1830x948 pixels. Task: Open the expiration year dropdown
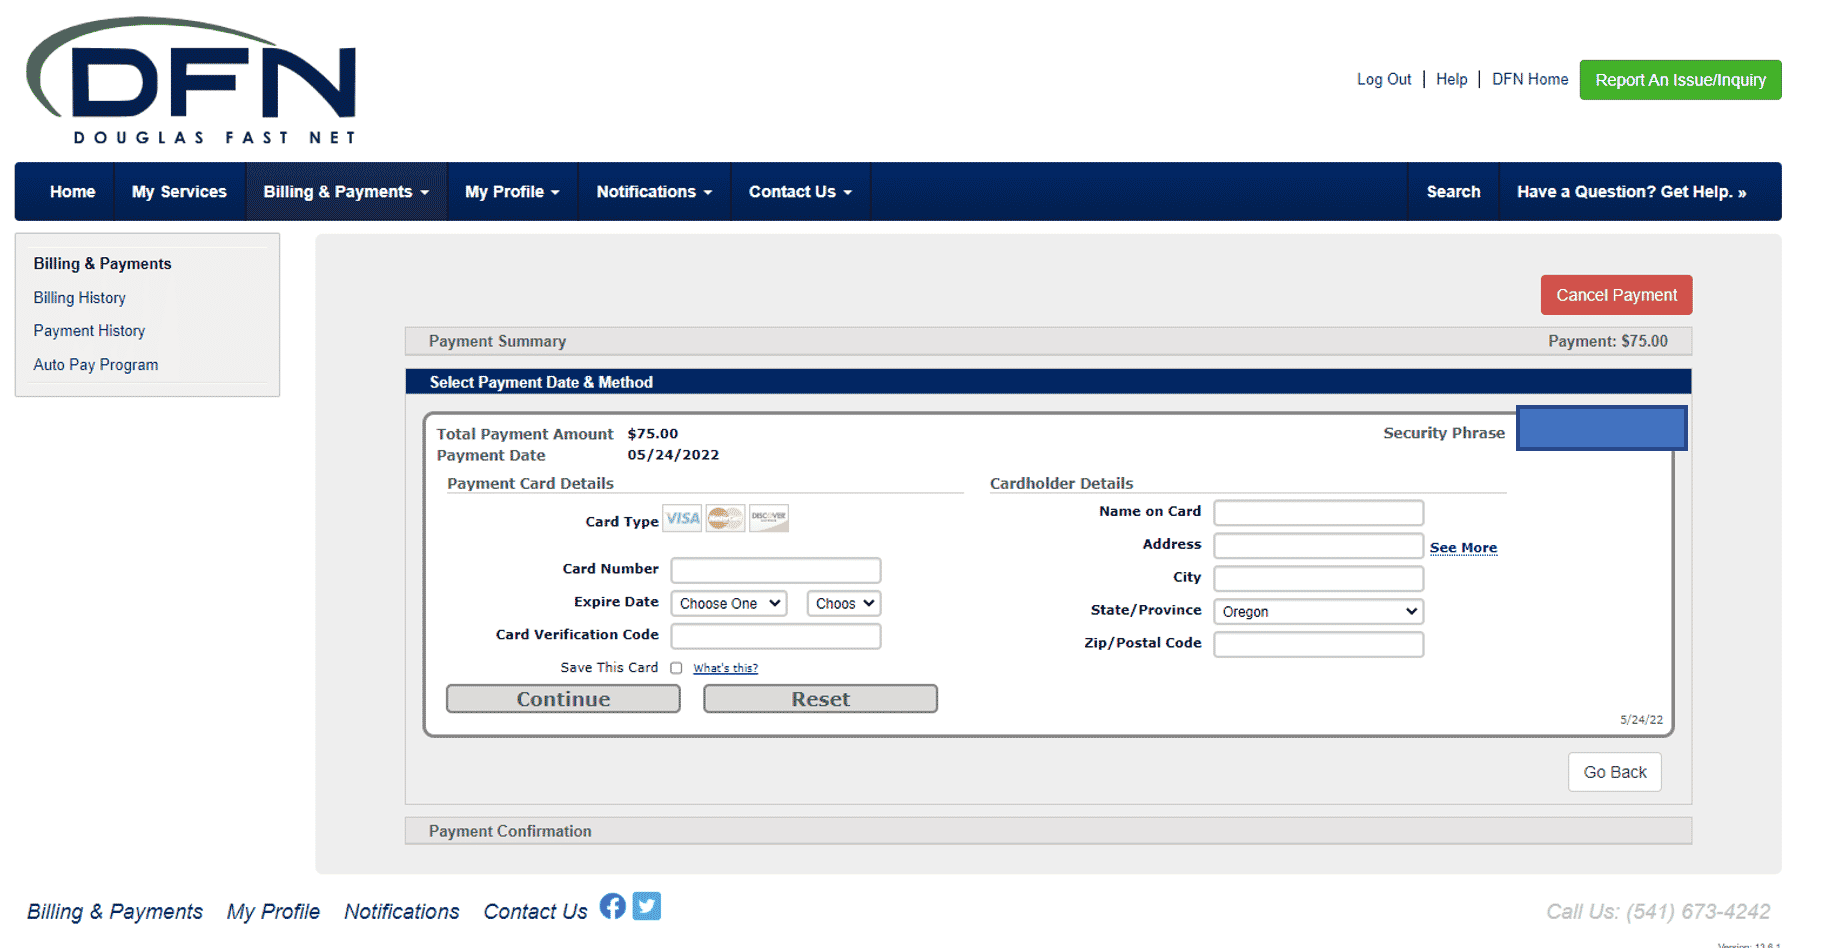tap(843, 602)
